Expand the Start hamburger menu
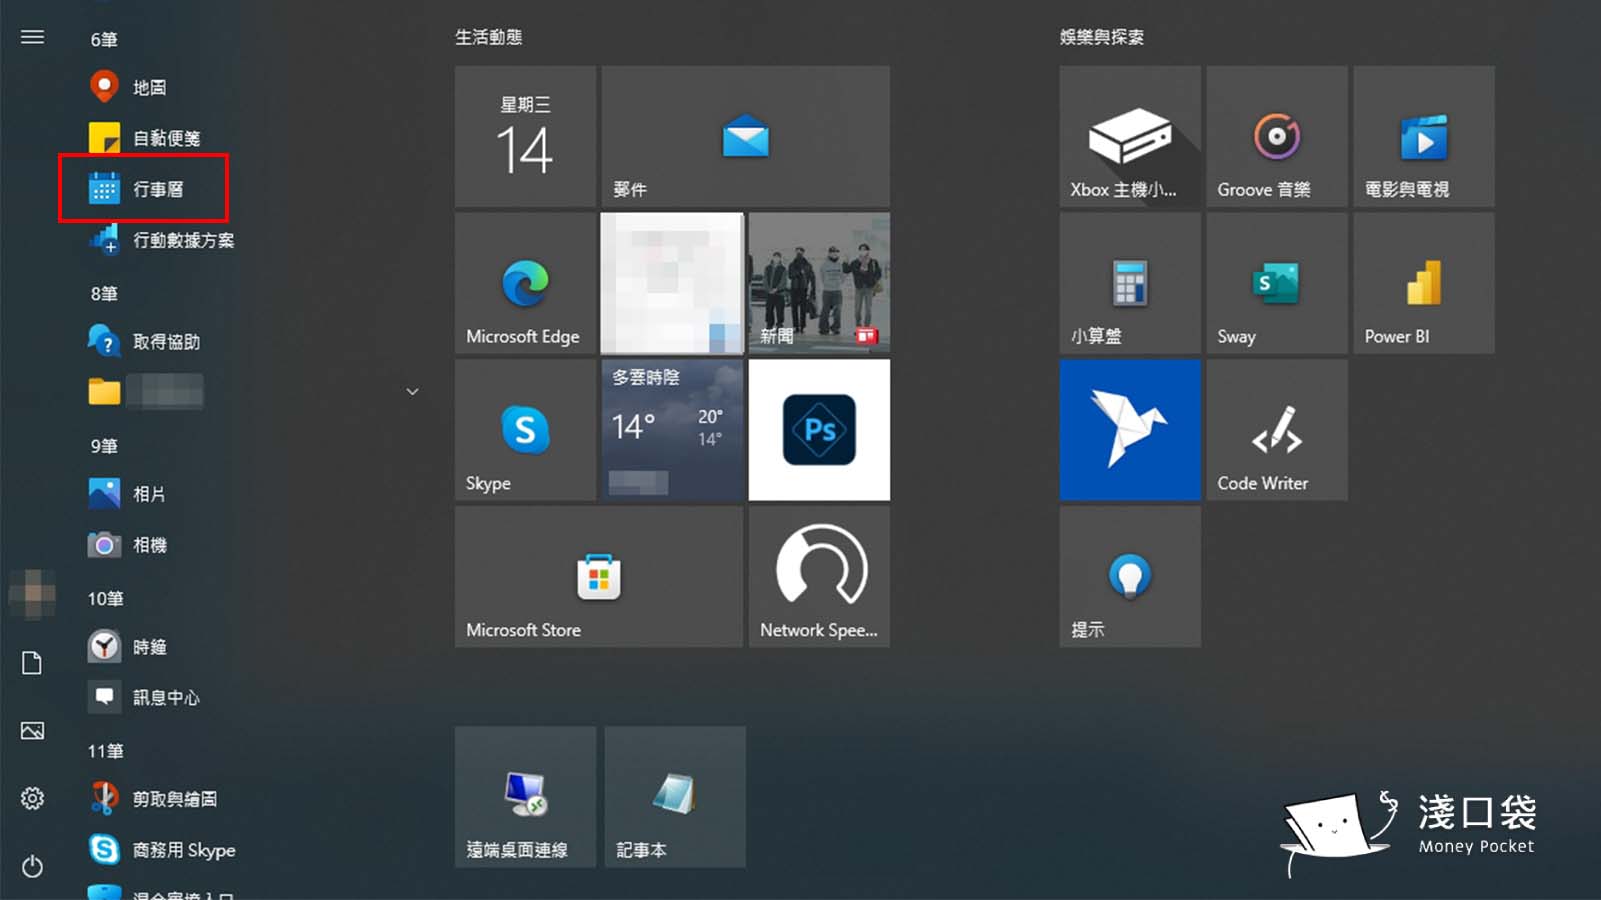This screenshot has height=900, width=1601. coord(32,37)
